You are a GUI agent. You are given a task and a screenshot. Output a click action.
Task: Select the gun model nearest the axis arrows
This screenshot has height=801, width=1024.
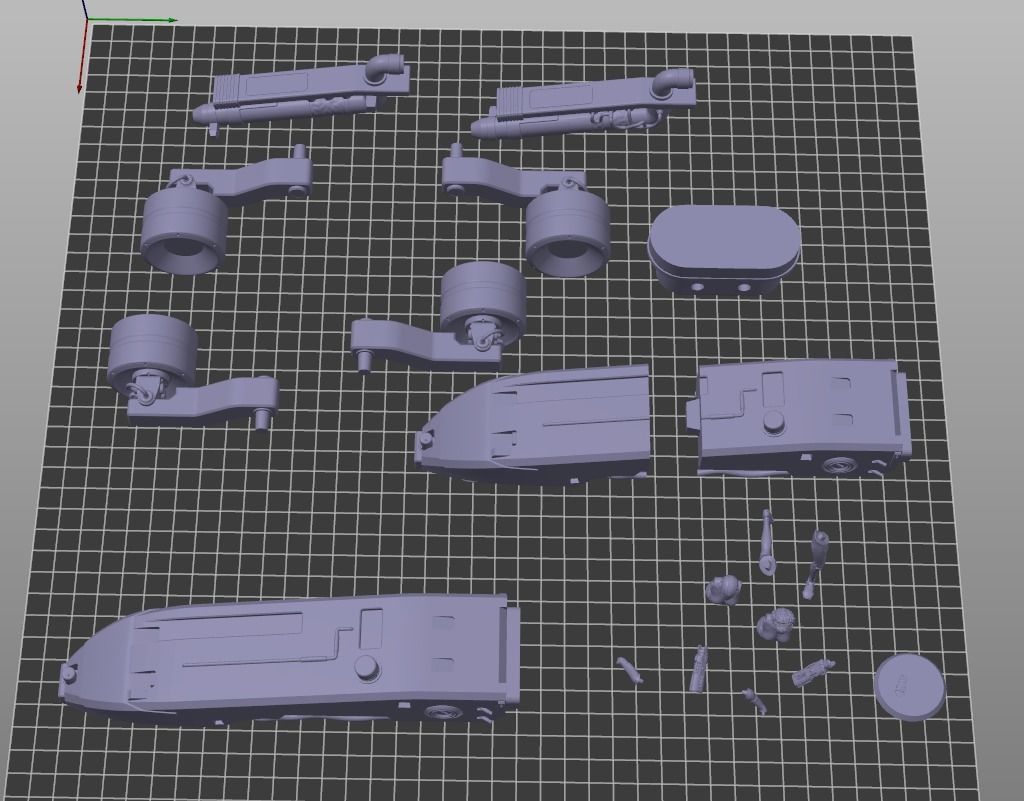coord(302,93)
